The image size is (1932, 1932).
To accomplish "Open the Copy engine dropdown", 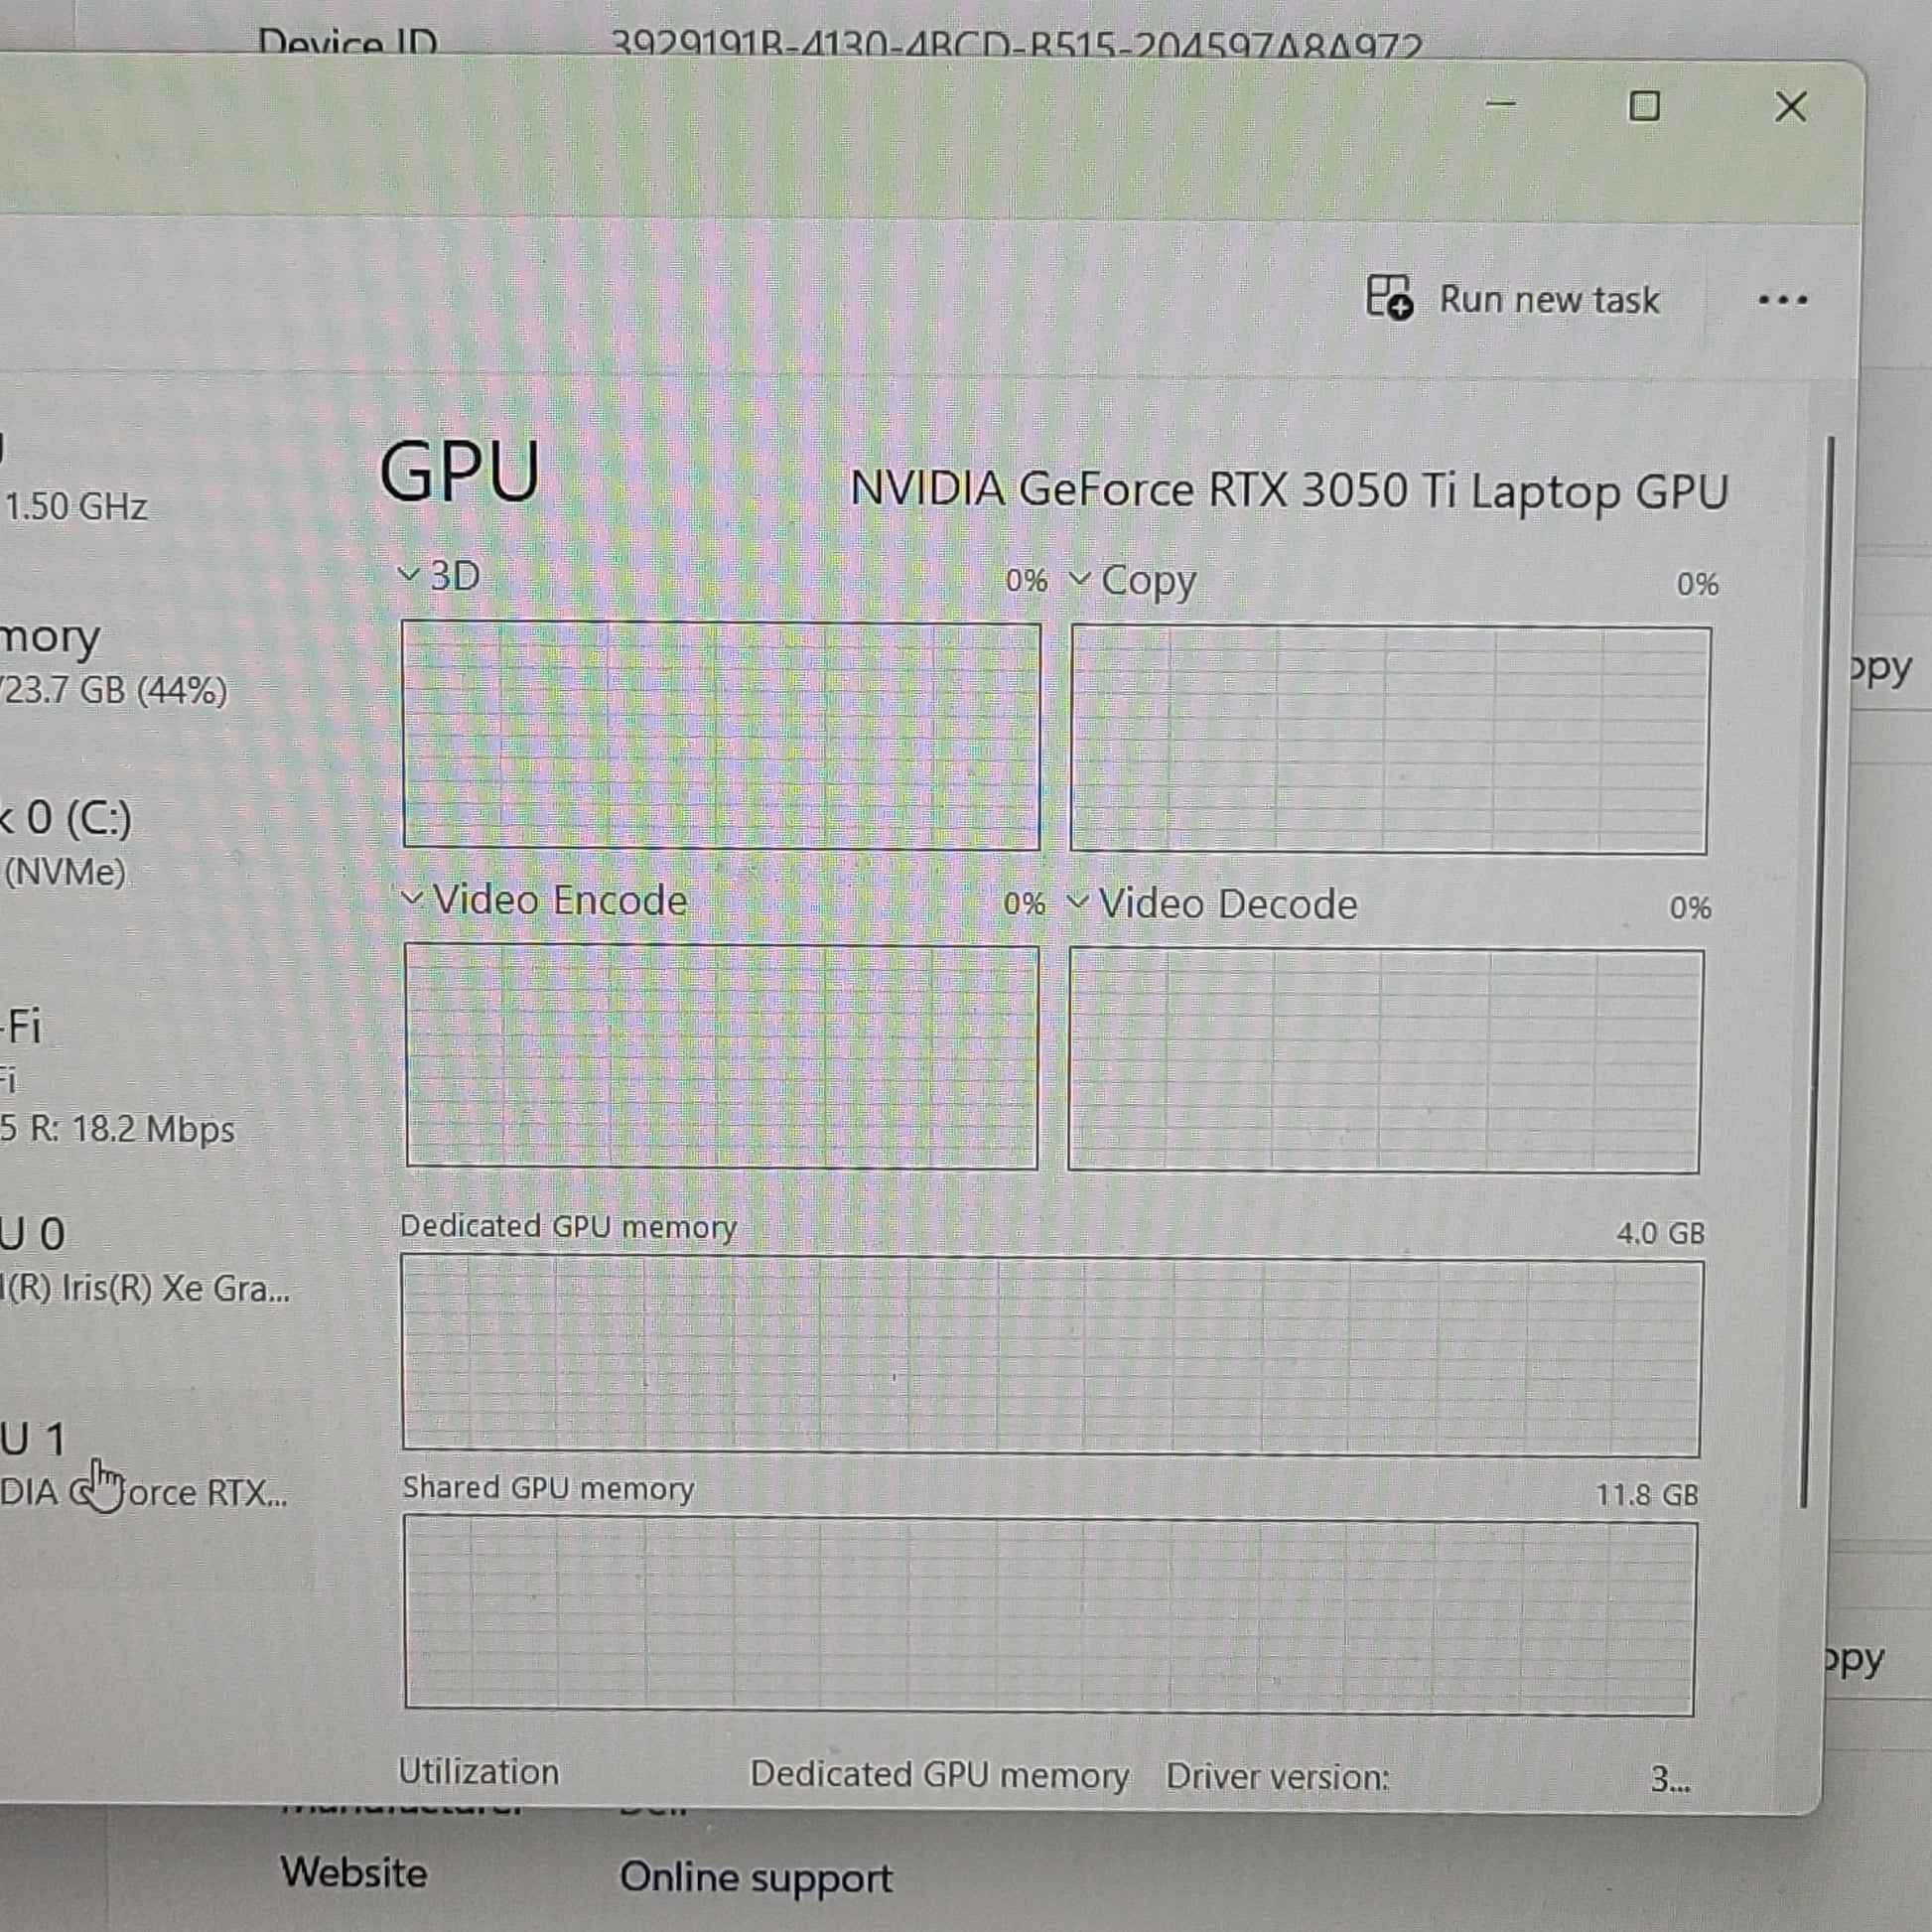I will pyautogui.click(x=1079, y=578).
